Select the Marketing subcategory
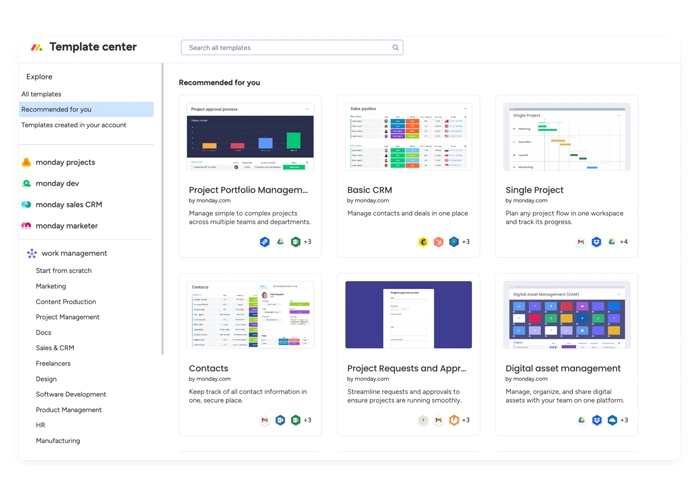The width and height of the screenshot is (700, 497). [50, 286]
